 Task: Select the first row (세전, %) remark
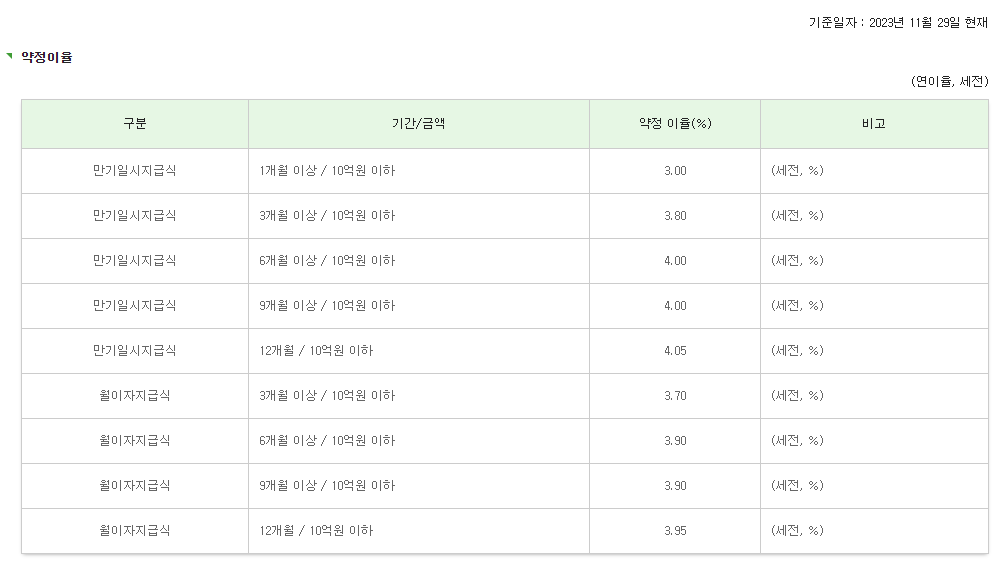point(797,171)
